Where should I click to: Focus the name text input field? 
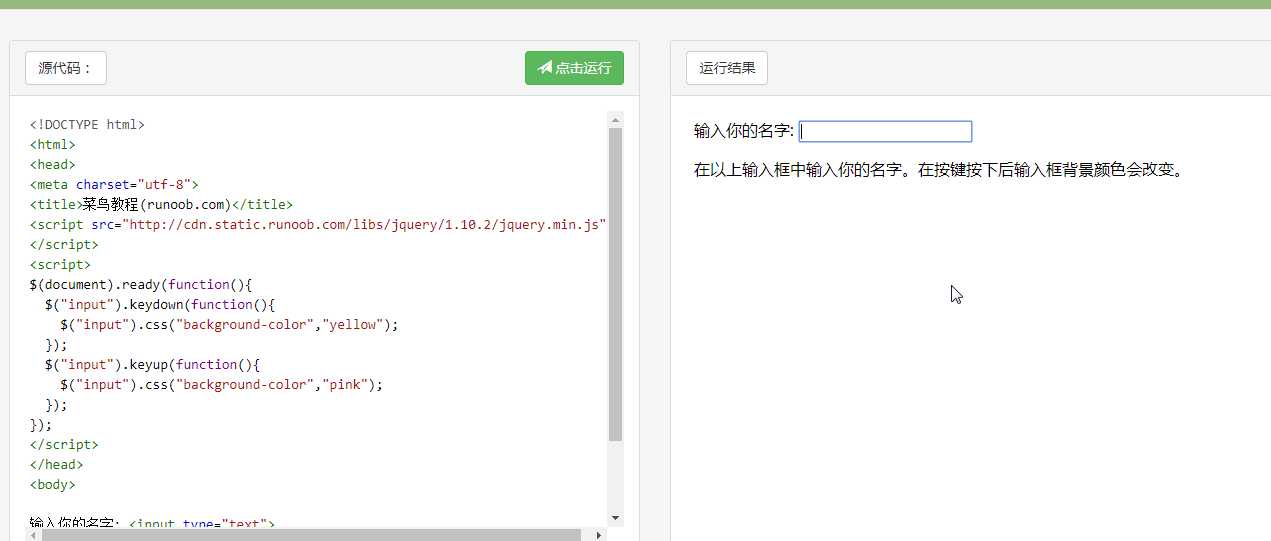click(x=885, y=131)
